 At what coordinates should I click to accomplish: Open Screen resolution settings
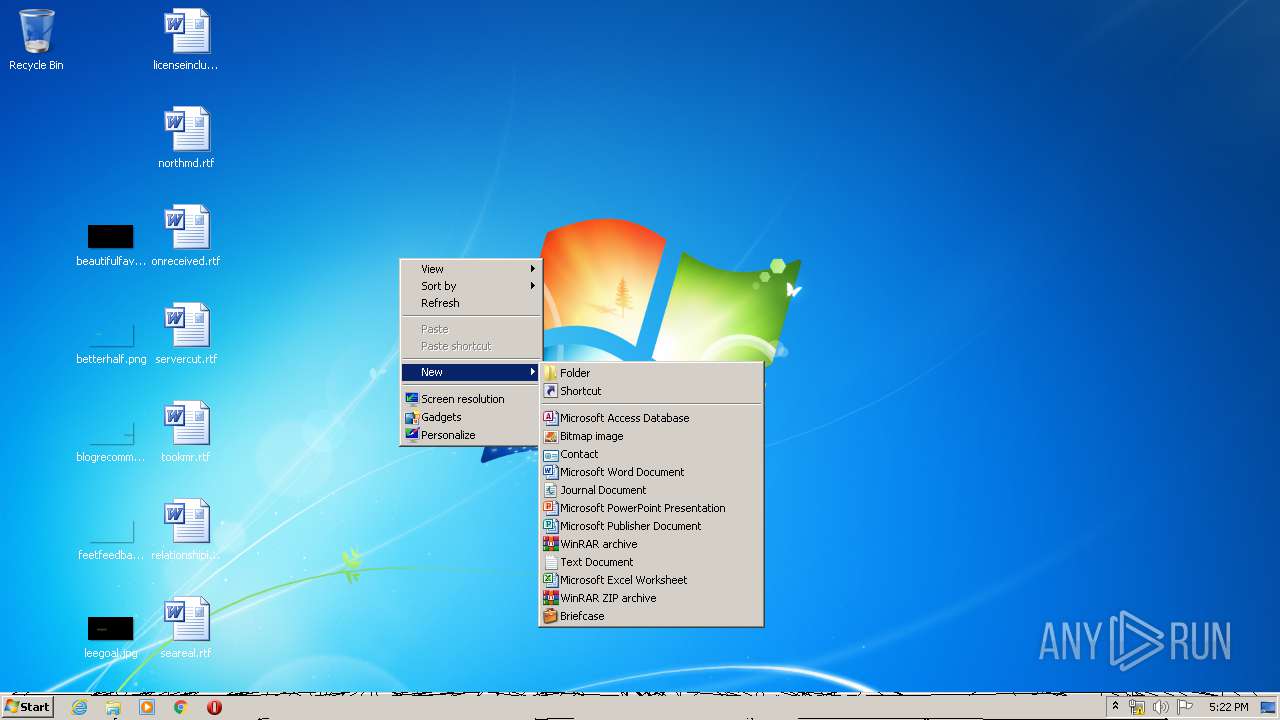(471, 399)
